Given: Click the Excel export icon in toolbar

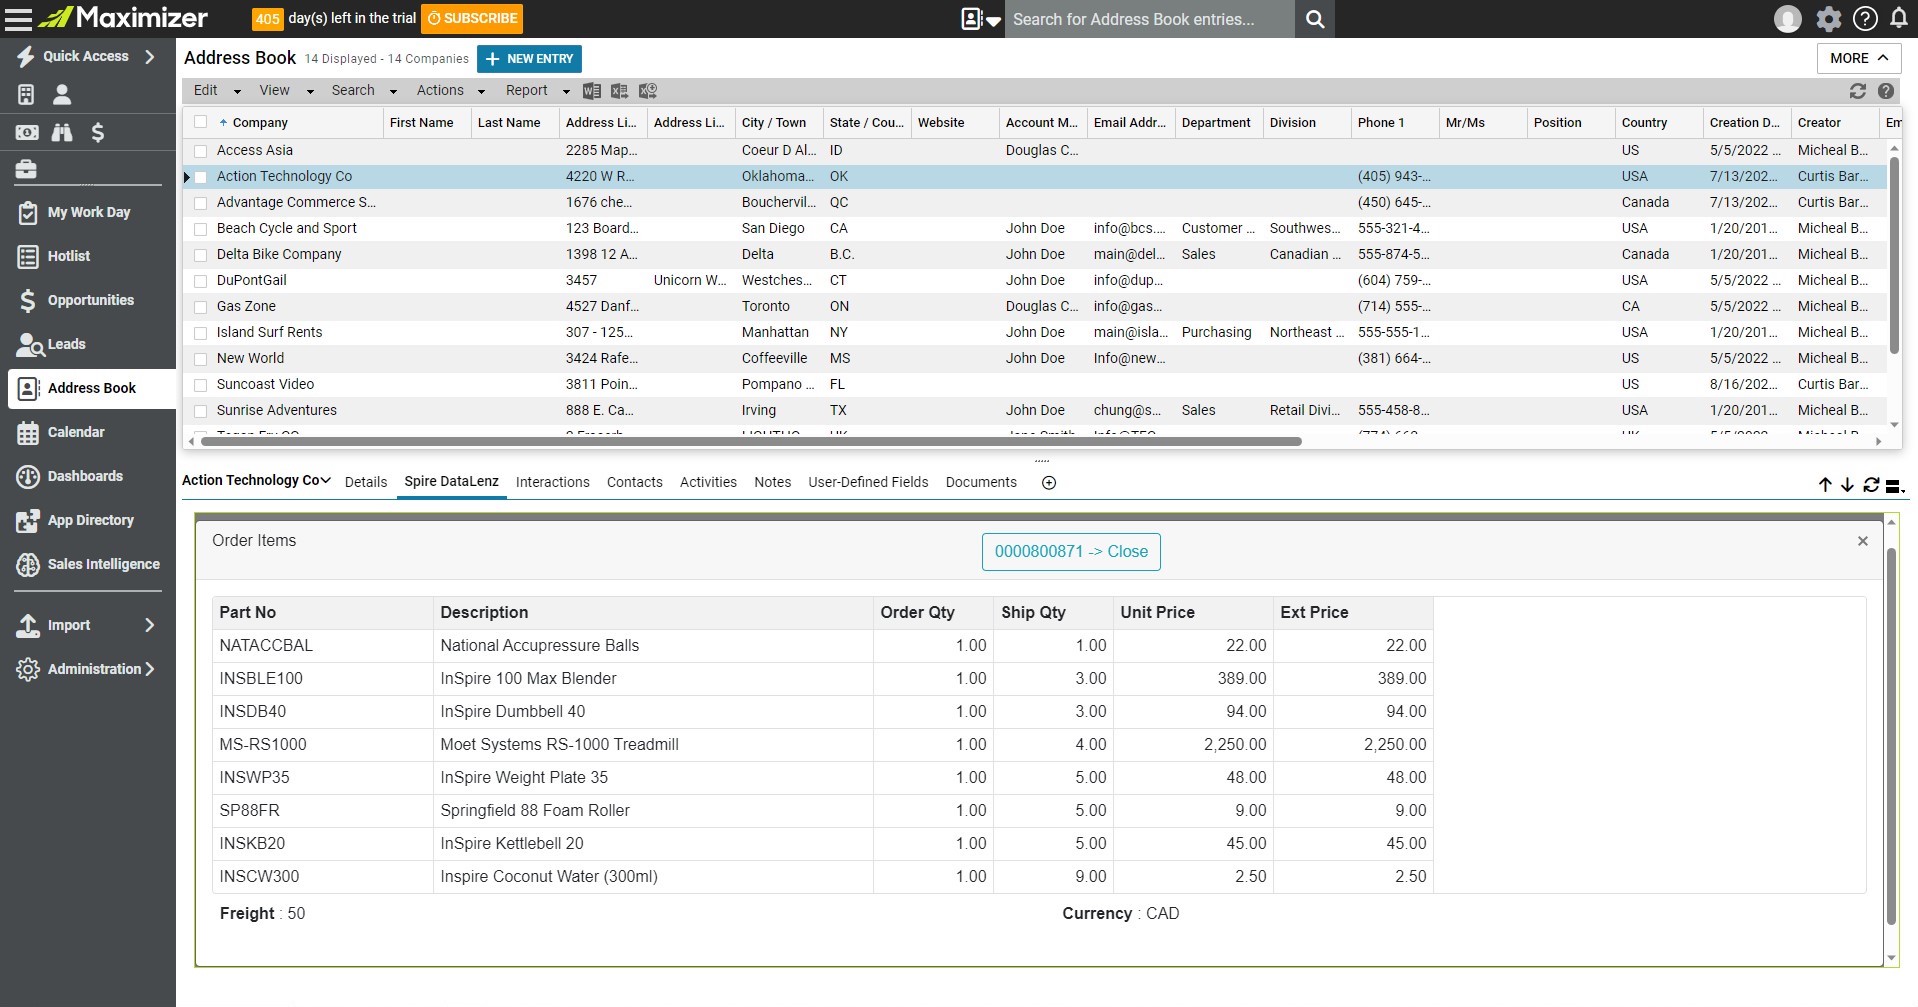Looking at the screenshot, I should click(x=620, y=91).
